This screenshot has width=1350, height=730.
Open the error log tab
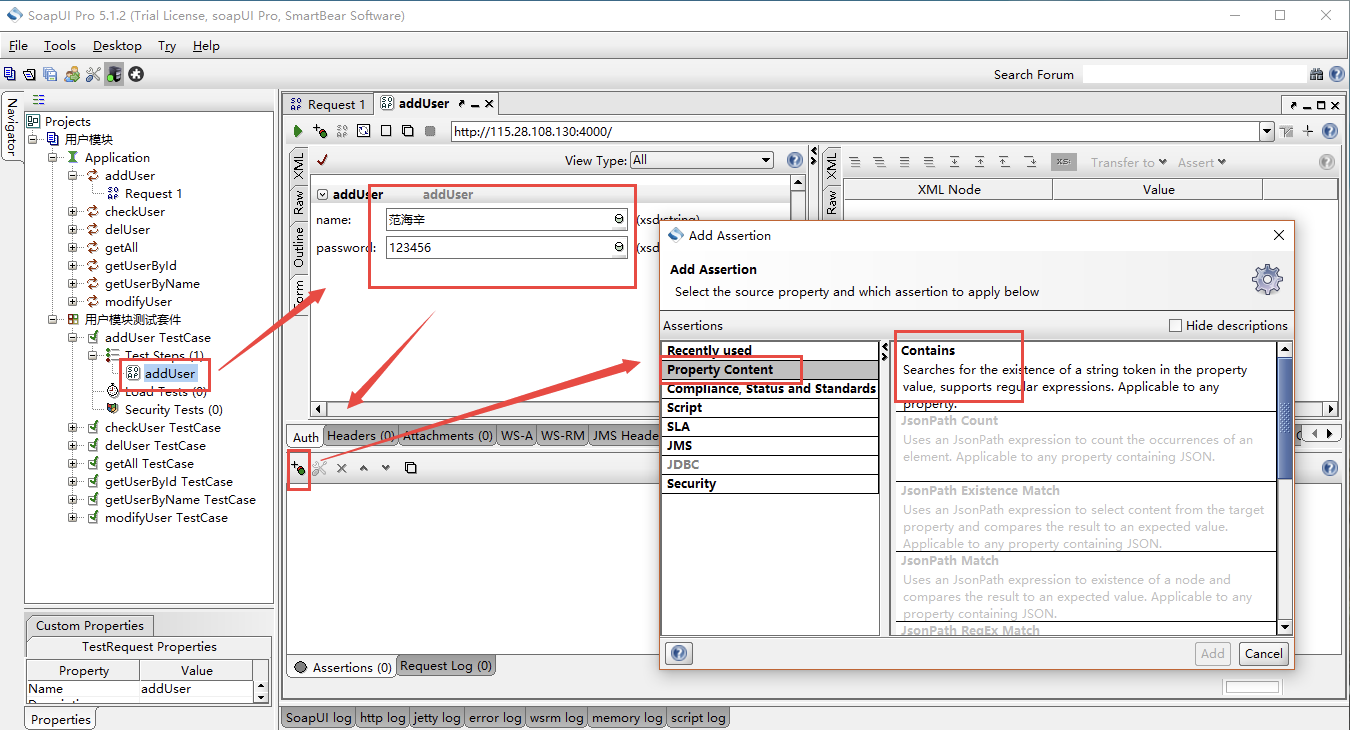[x=495, y=718]
